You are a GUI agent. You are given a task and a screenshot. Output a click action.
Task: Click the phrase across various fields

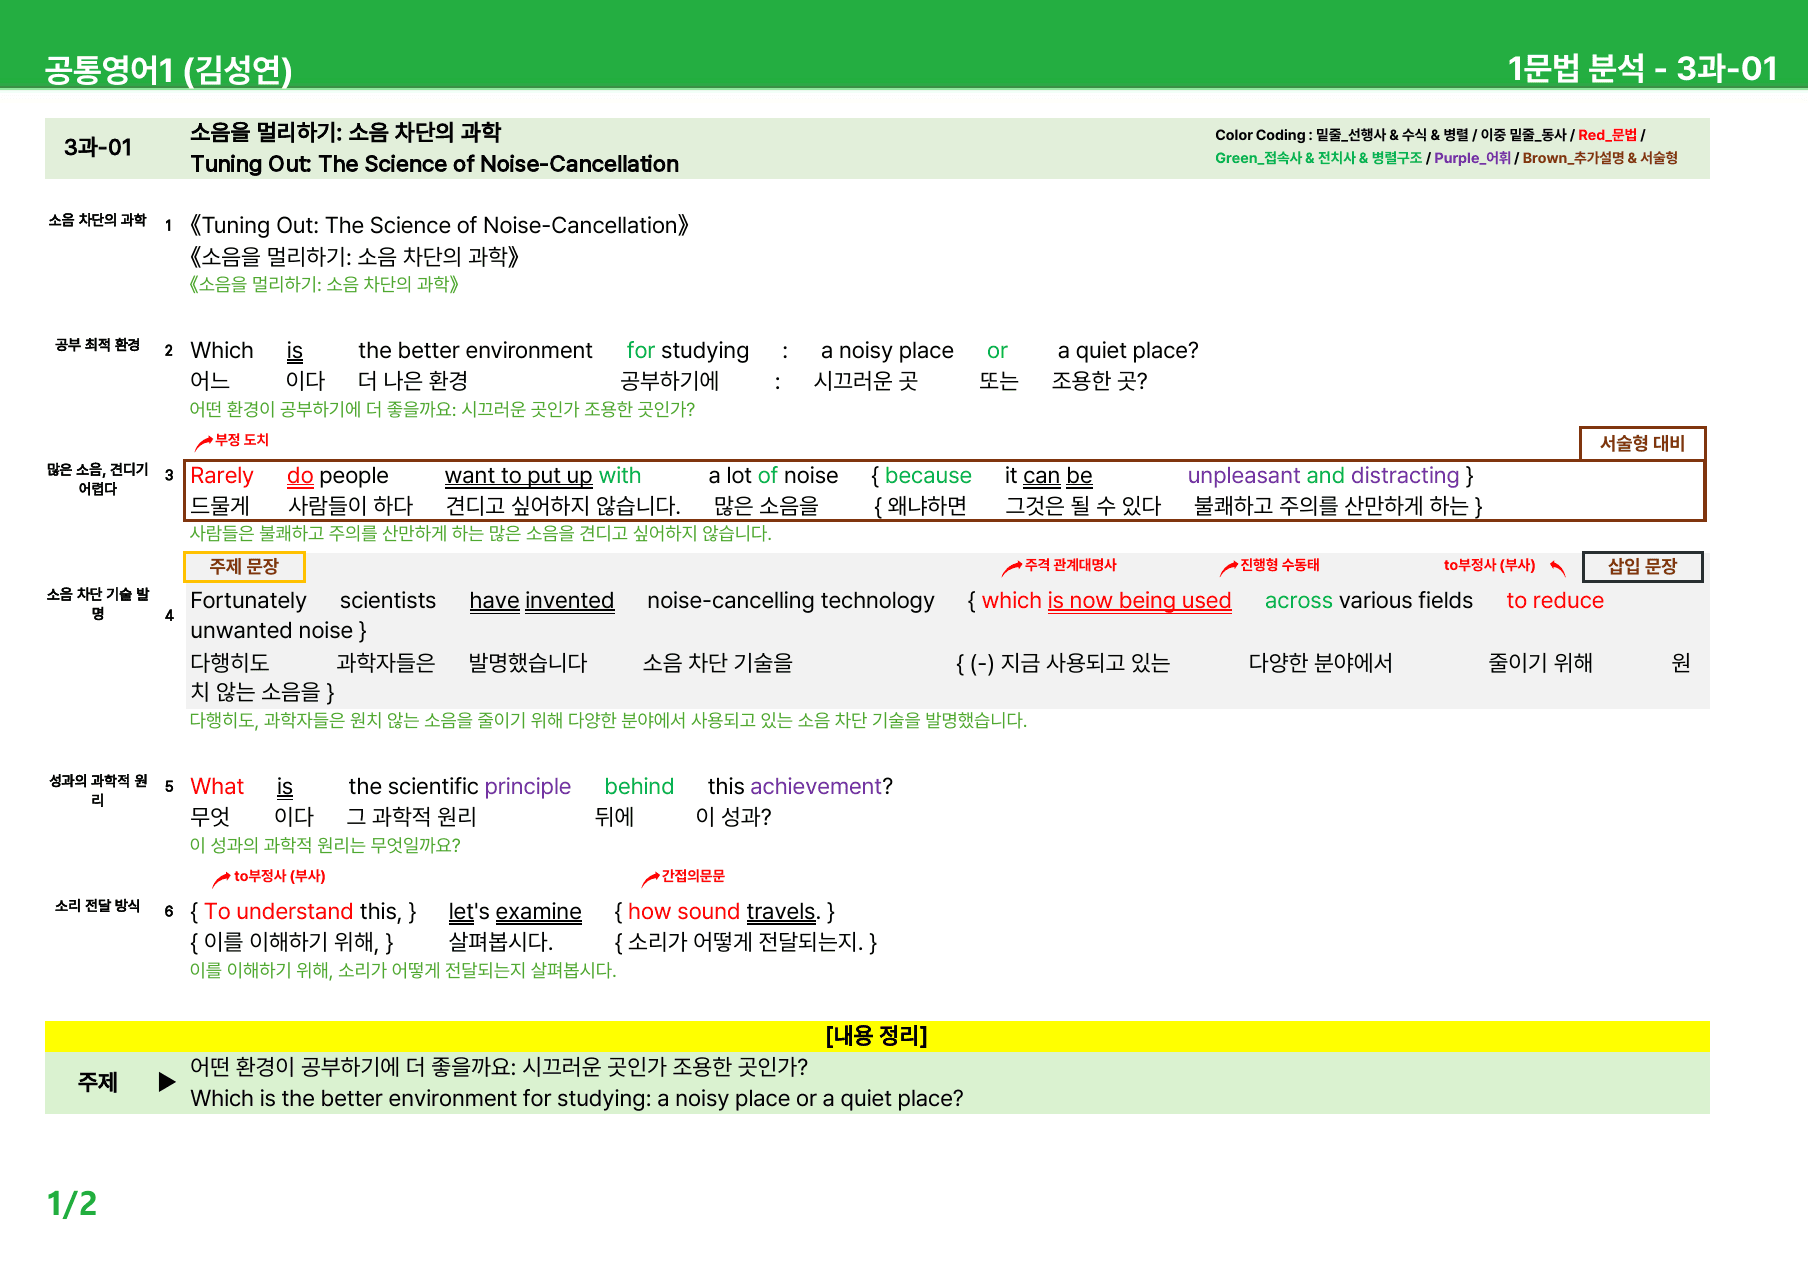pyautogui.click(x=1369, y=601)
